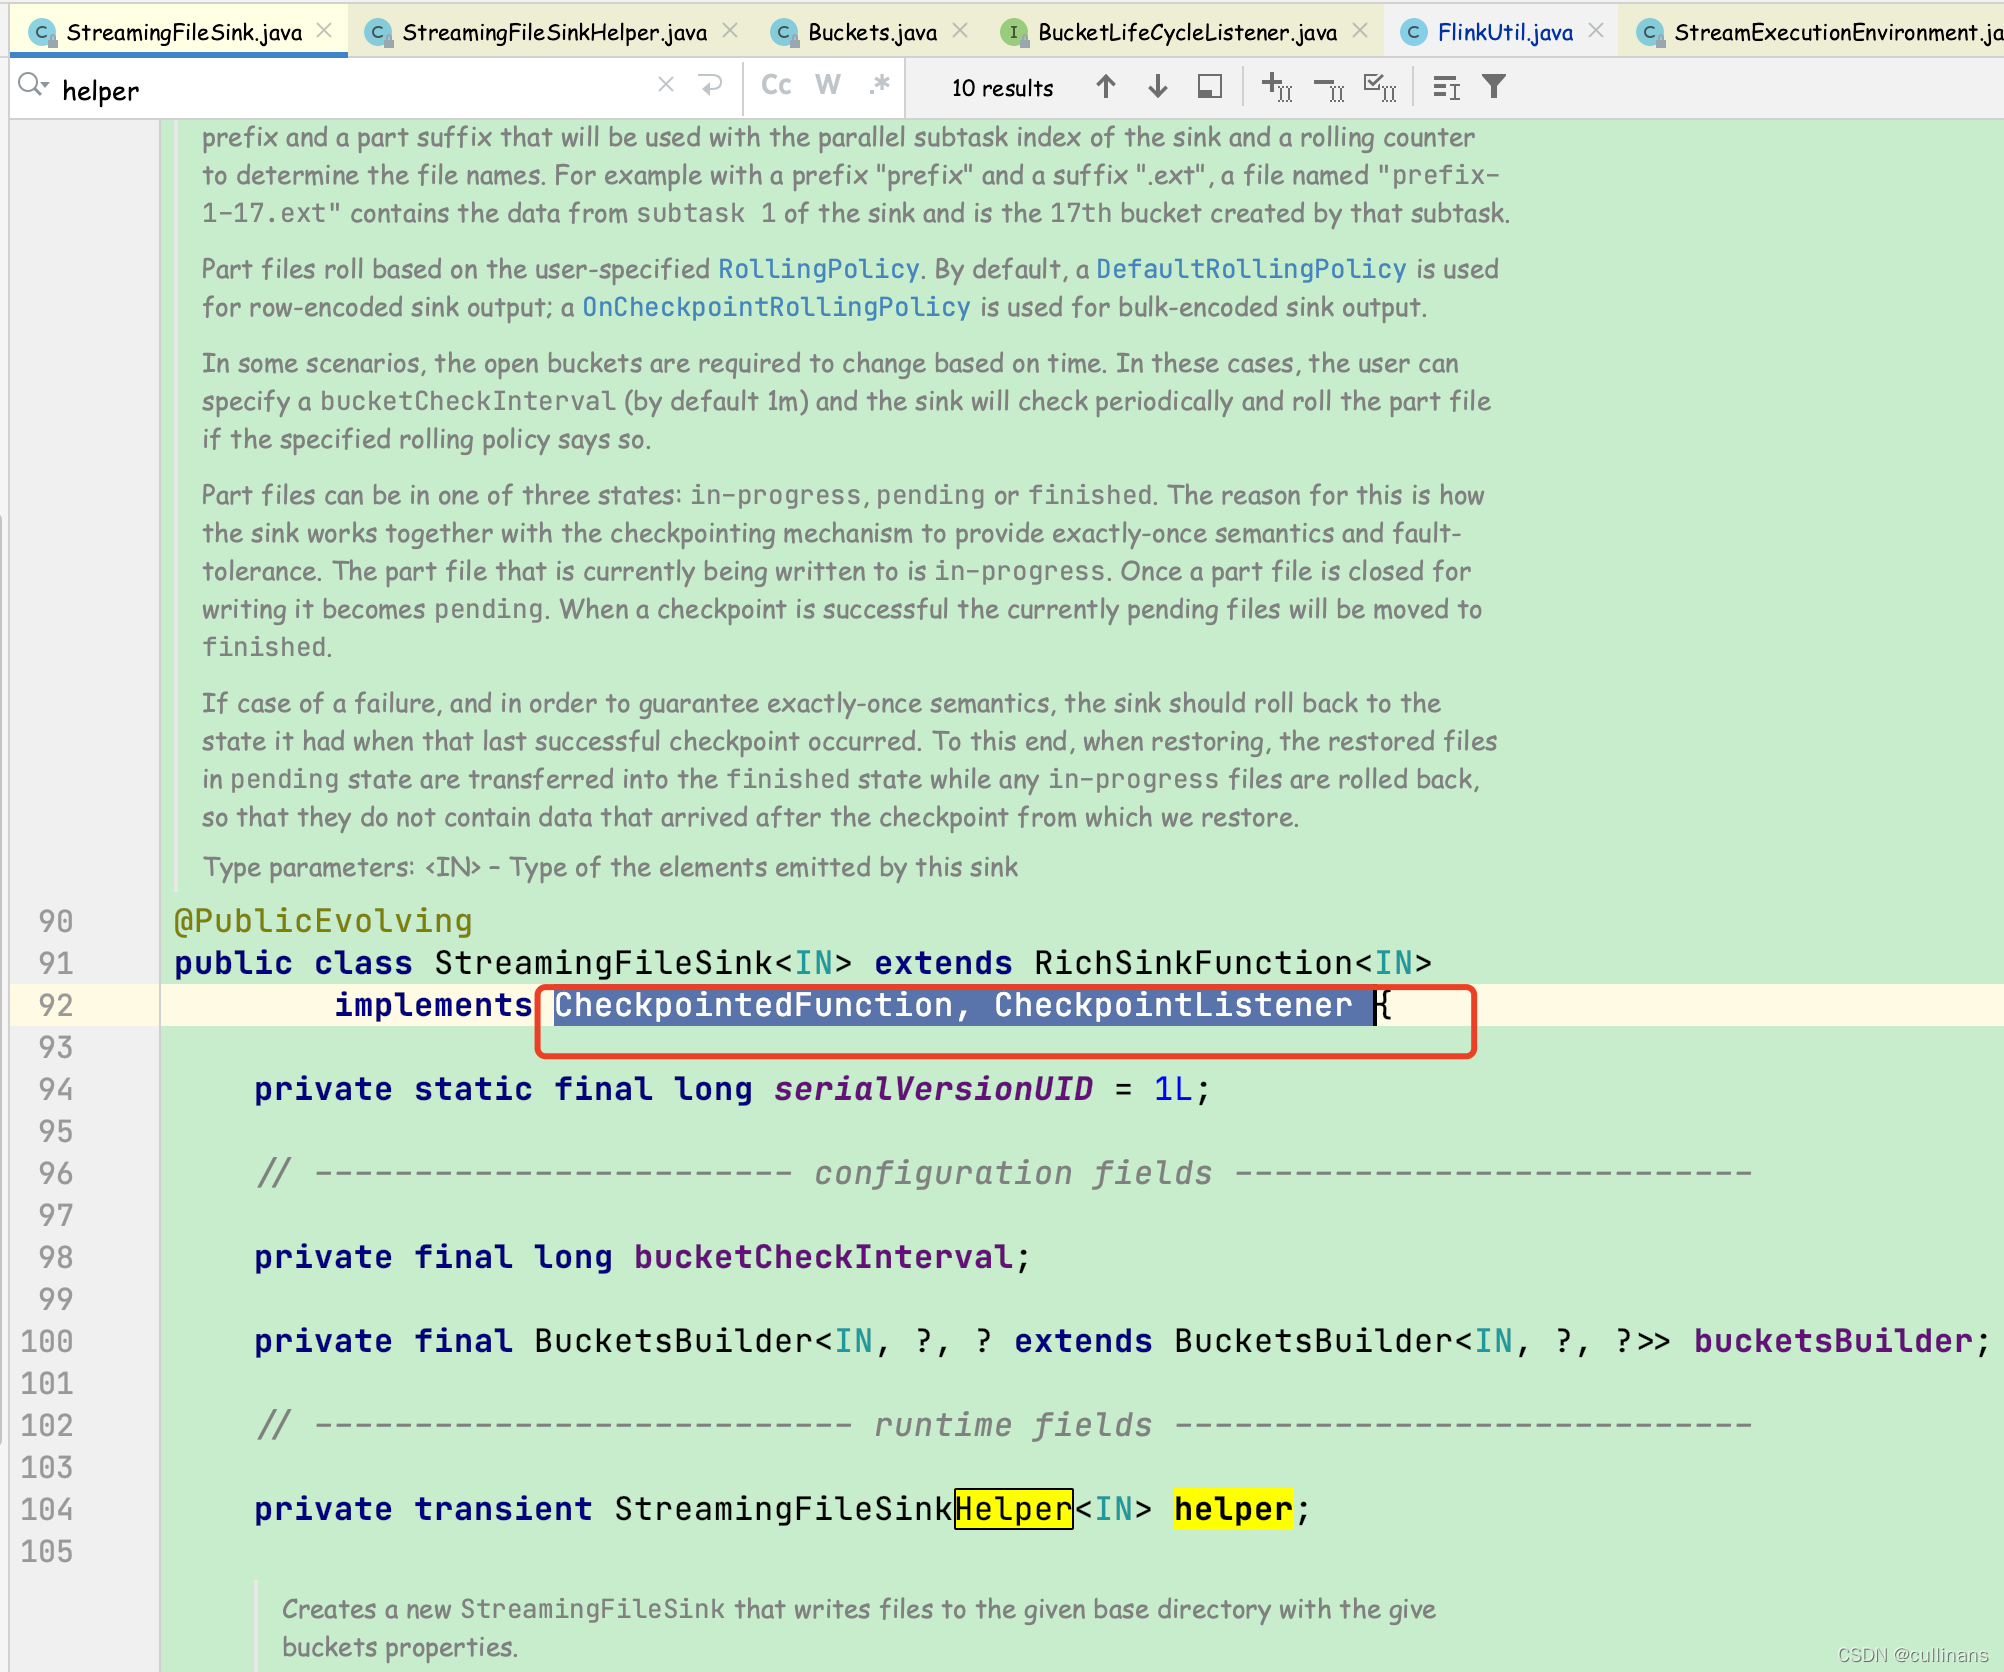The height and width of the screenshot is (1672, 2004).
Task: Close the BucketLifeCycleListener.java tab
Action: [x=1360, y=31]
